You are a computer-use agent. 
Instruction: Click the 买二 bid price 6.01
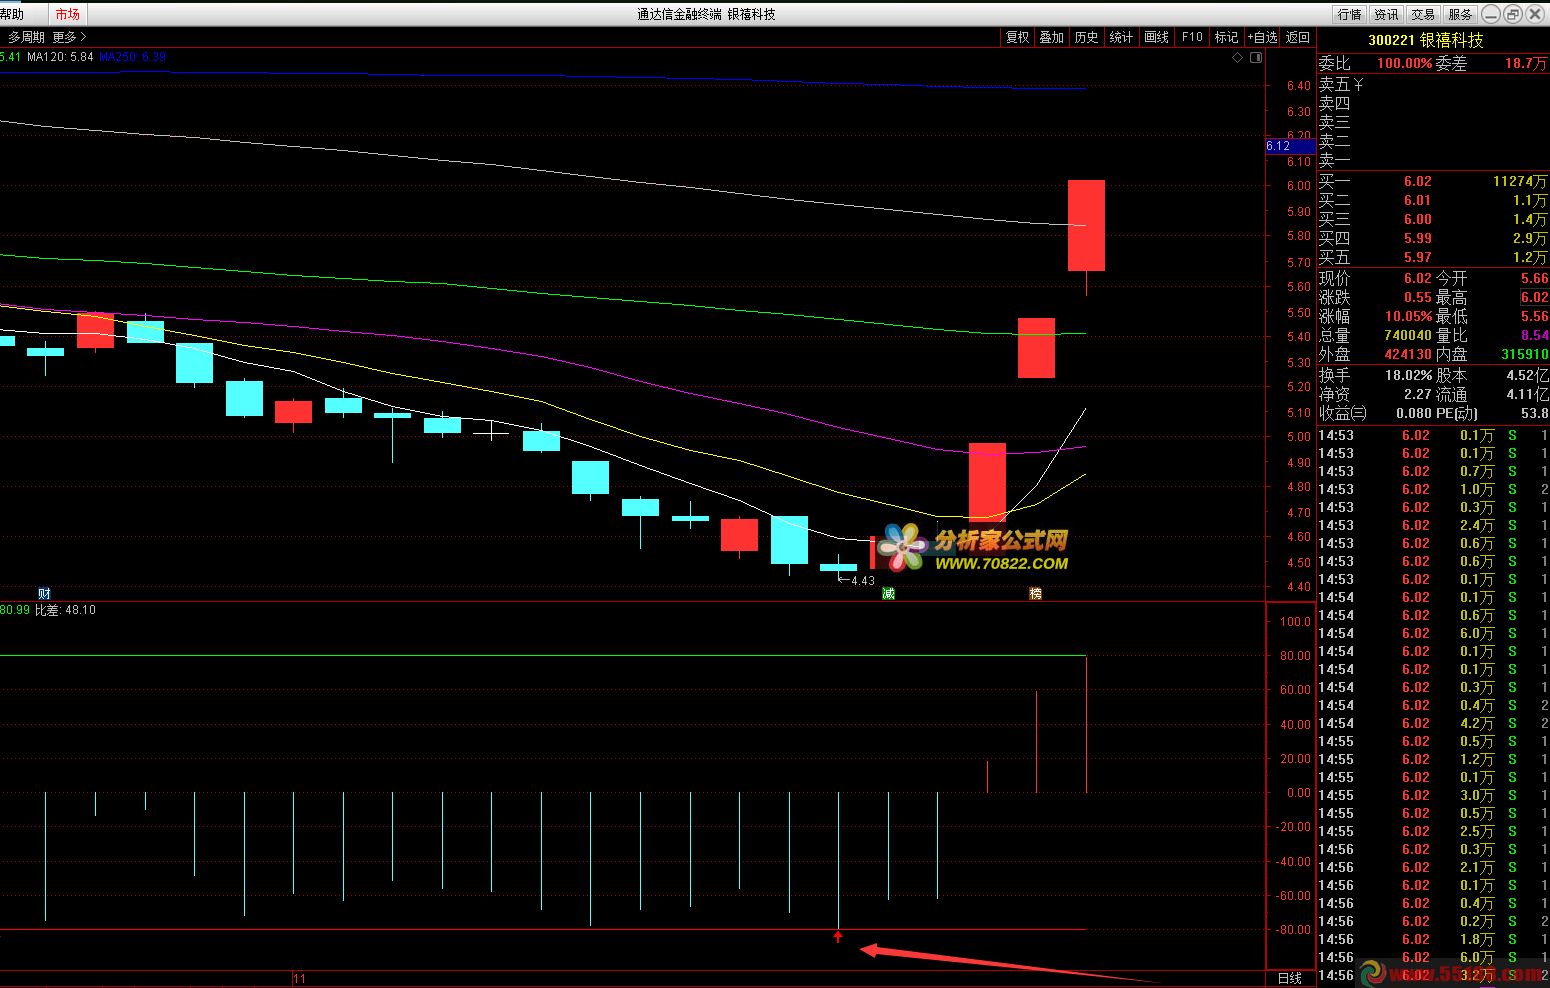[x=1417, y=200]
